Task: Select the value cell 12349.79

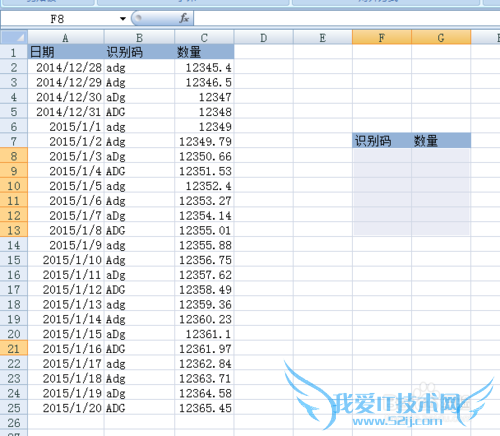Action: click(x=204, y=141)
